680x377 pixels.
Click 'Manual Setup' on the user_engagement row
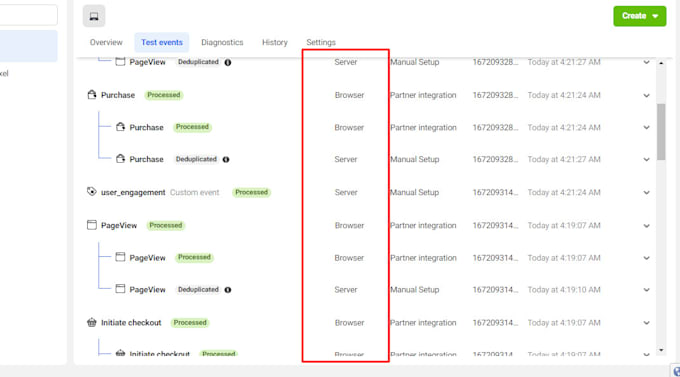[x=415, y=192]
